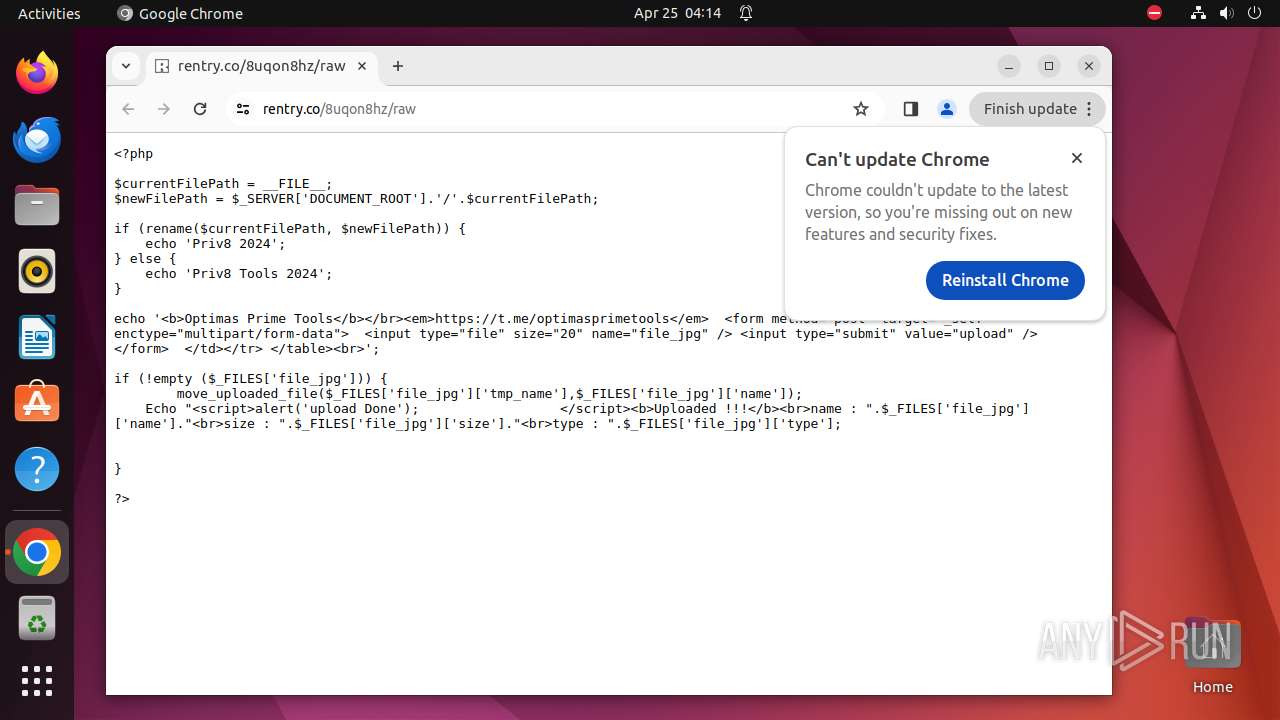Open the Activities overview
1280x720 pixels.
(x=49, y=13)
